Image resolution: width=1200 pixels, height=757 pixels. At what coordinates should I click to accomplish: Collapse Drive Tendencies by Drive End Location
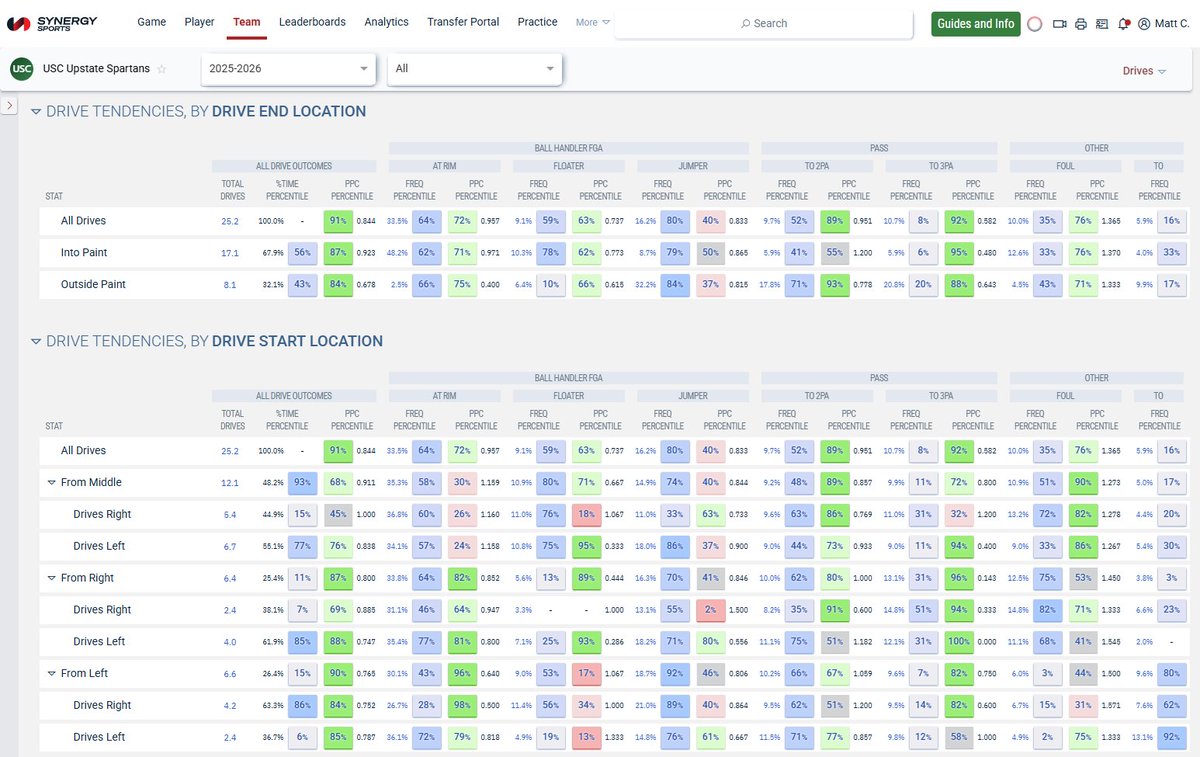pyautogui.click(x=36, y=112)
